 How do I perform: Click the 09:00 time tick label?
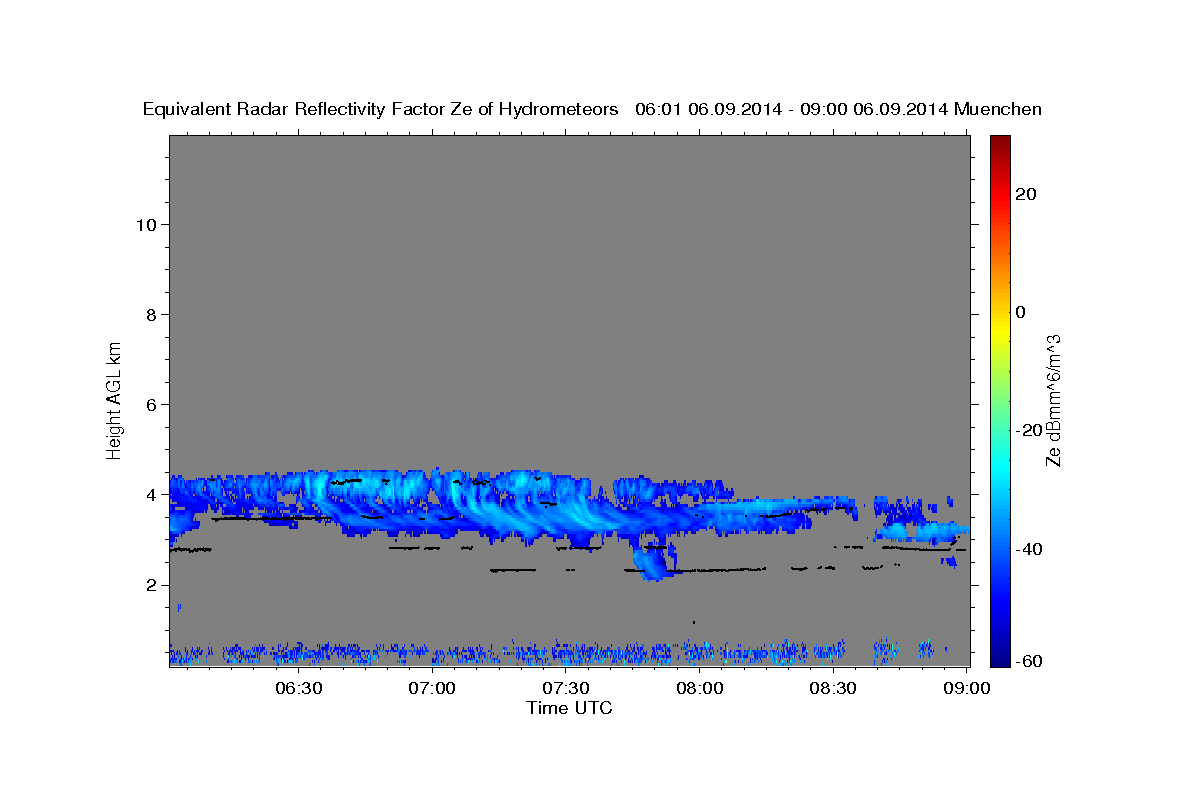point(967,689)
